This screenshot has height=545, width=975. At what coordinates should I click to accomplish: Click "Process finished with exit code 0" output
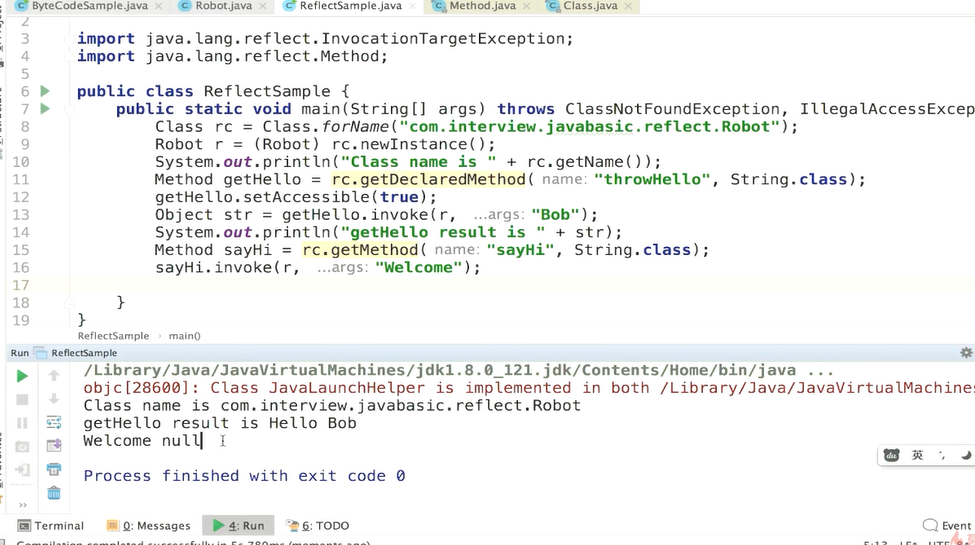[x=244, y=476]
